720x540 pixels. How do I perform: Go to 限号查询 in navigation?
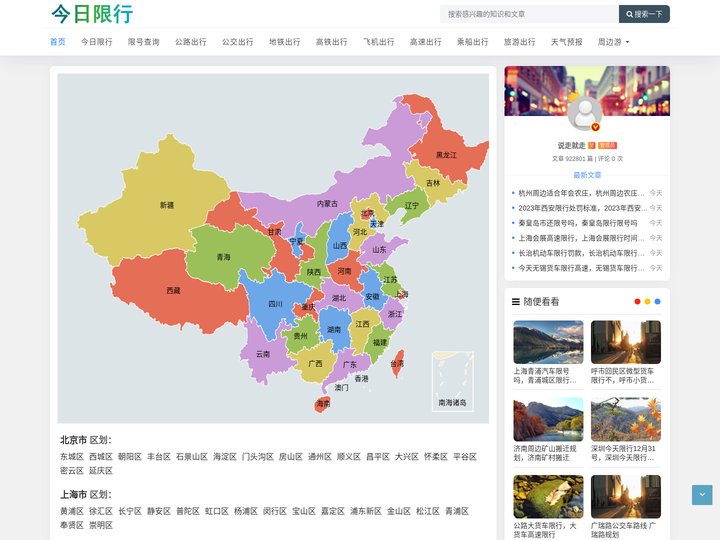(143, 42)
